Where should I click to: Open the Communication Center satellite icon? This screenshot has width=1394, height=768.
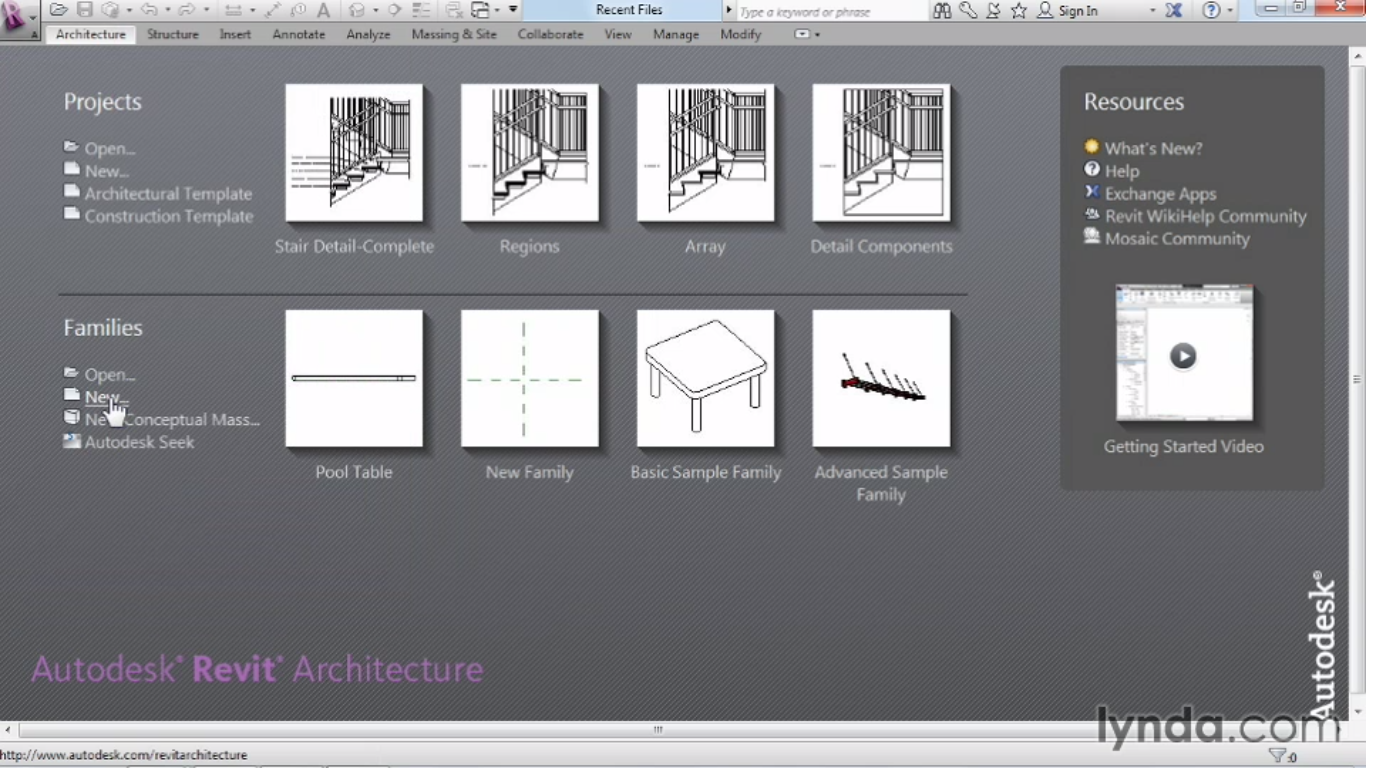[x=993, y=10]
